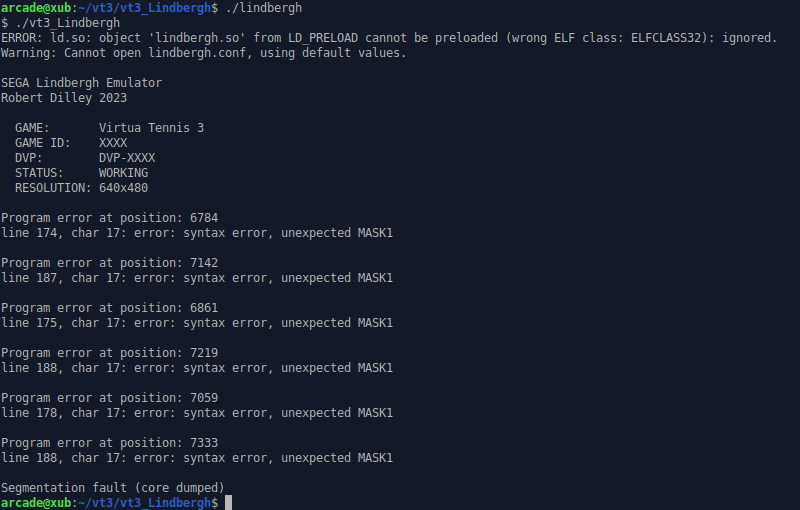
Task: Click the 'line 187' syntax error line
Action: [x=197, y=278]
